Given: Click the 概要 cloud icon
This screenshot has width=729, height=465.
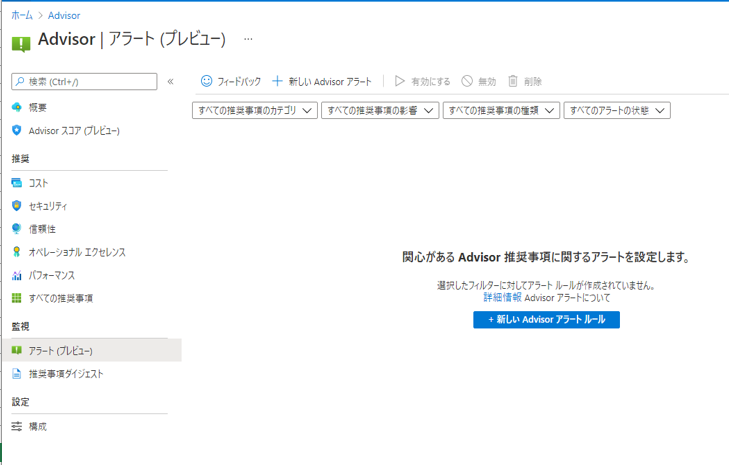Looking at the screenshot, I should tap(17, 107).
